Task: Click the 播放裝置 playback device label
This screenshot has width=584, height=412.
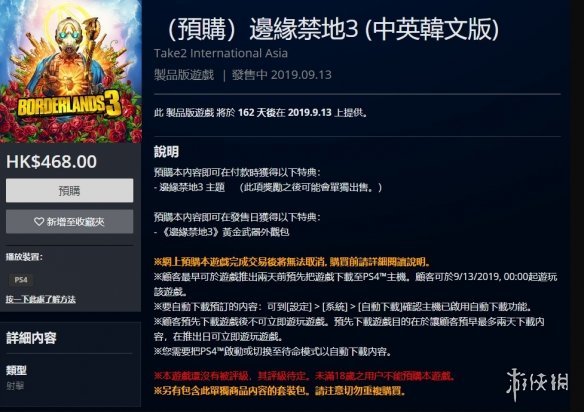Action: [24, 257]
